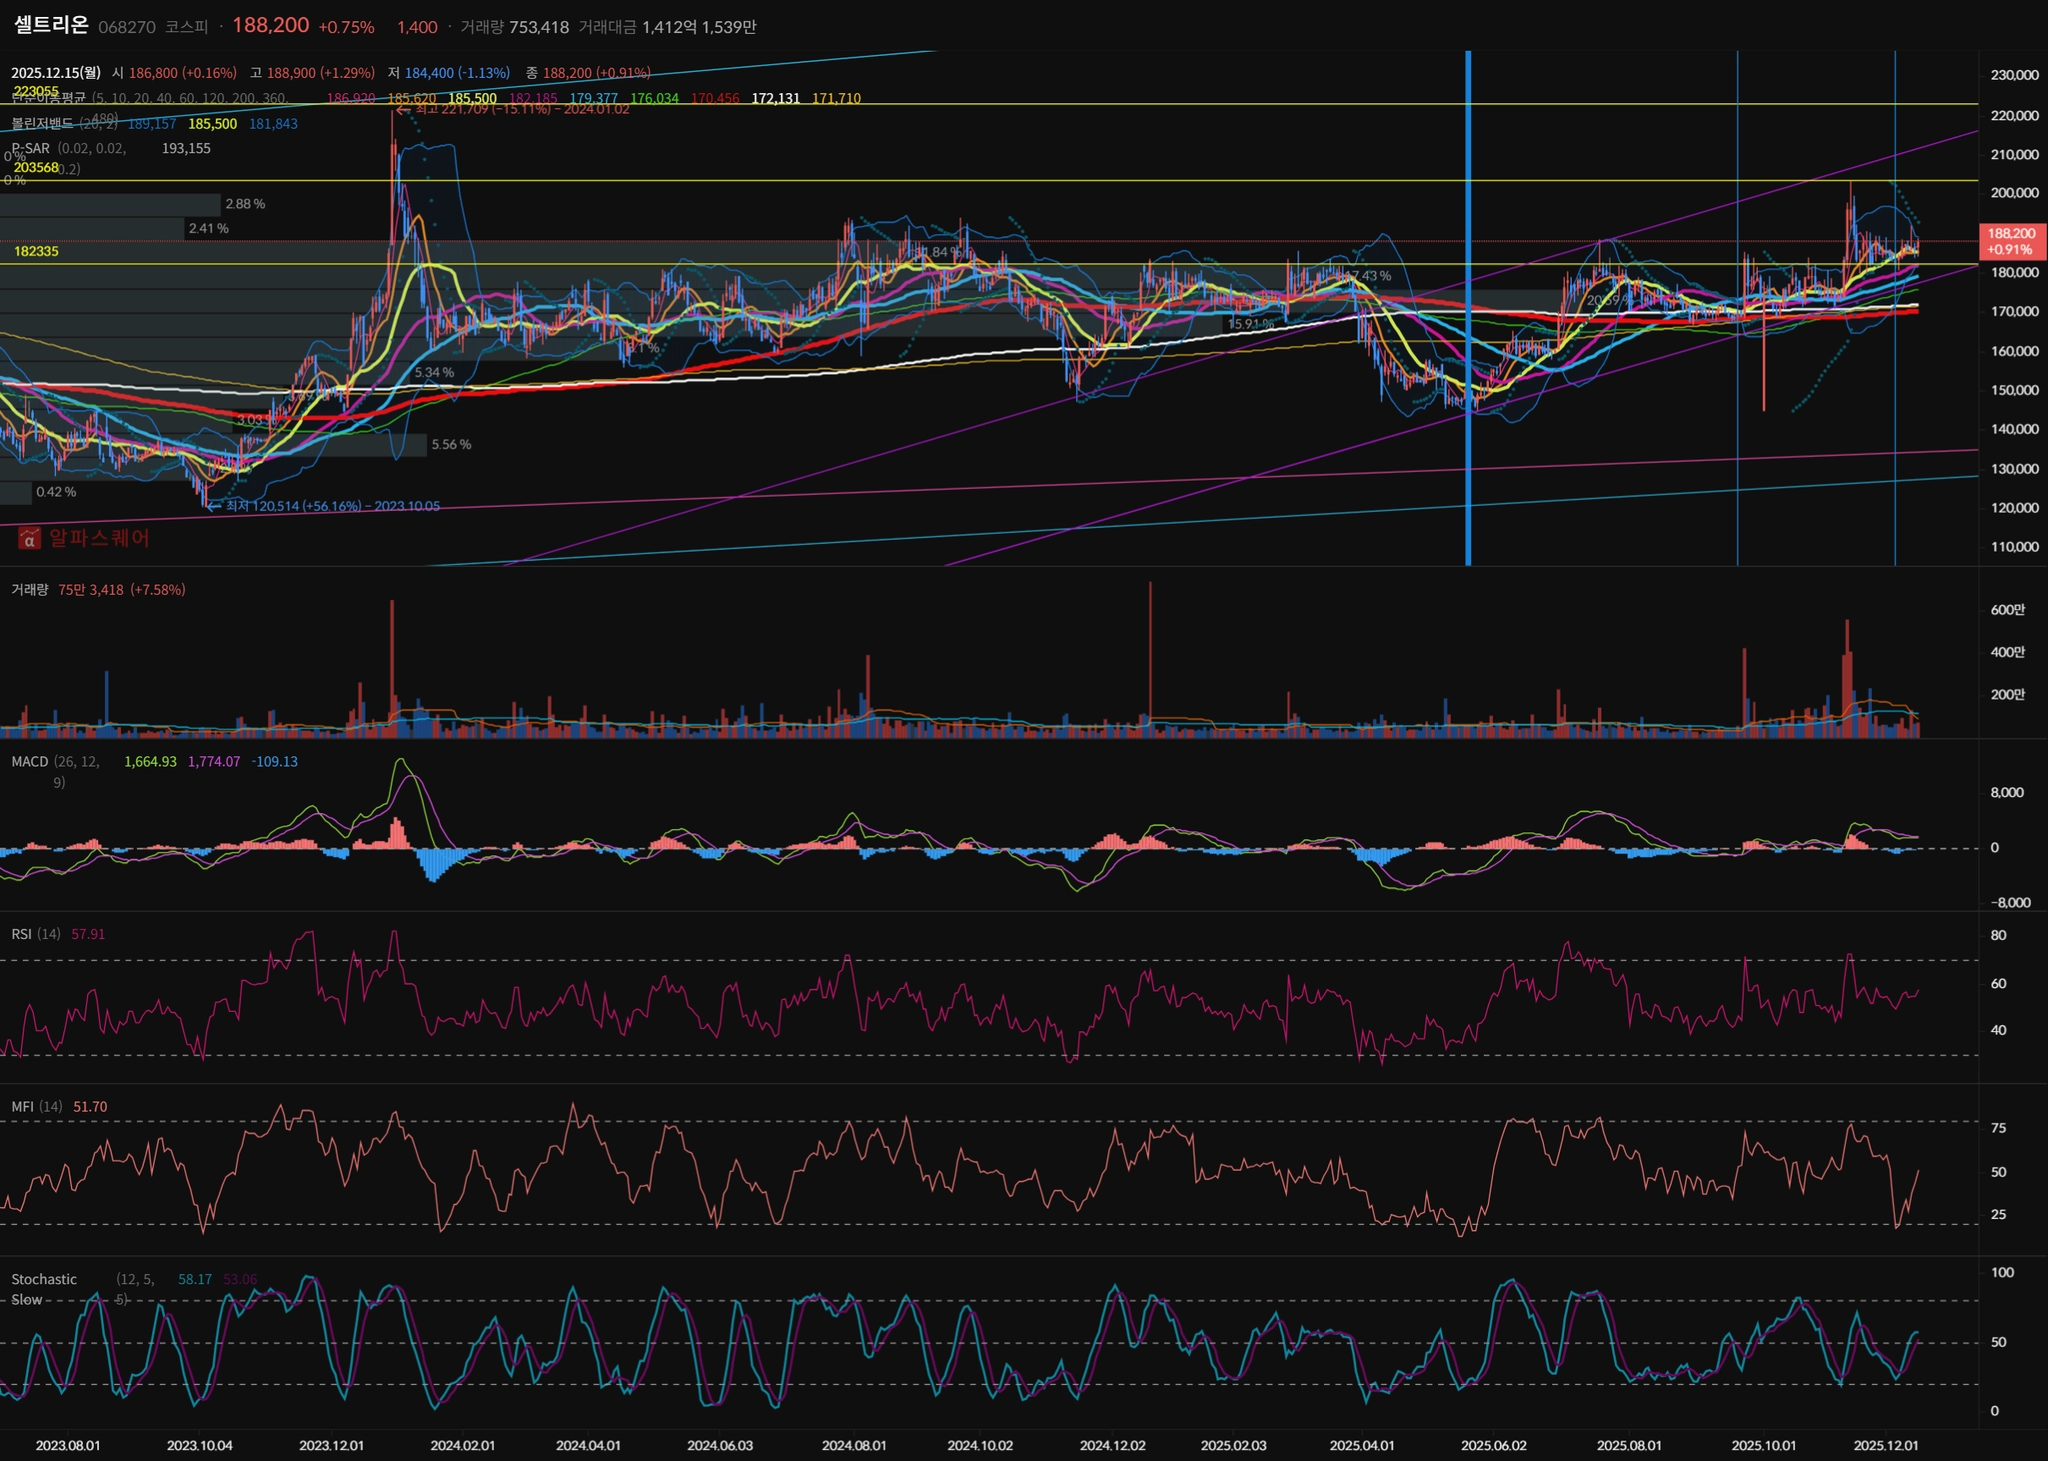Image resolution: width=2048 pixels, height=1461 pixels.
Task: Click the 2025.12.15(월) date header
Action: 55,73
